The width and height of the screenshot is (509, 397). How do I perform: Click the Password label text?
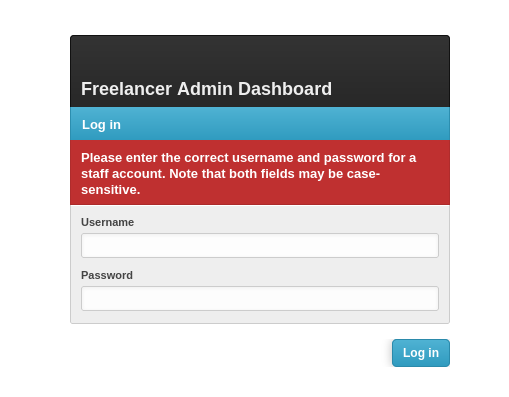coord(107,275)
